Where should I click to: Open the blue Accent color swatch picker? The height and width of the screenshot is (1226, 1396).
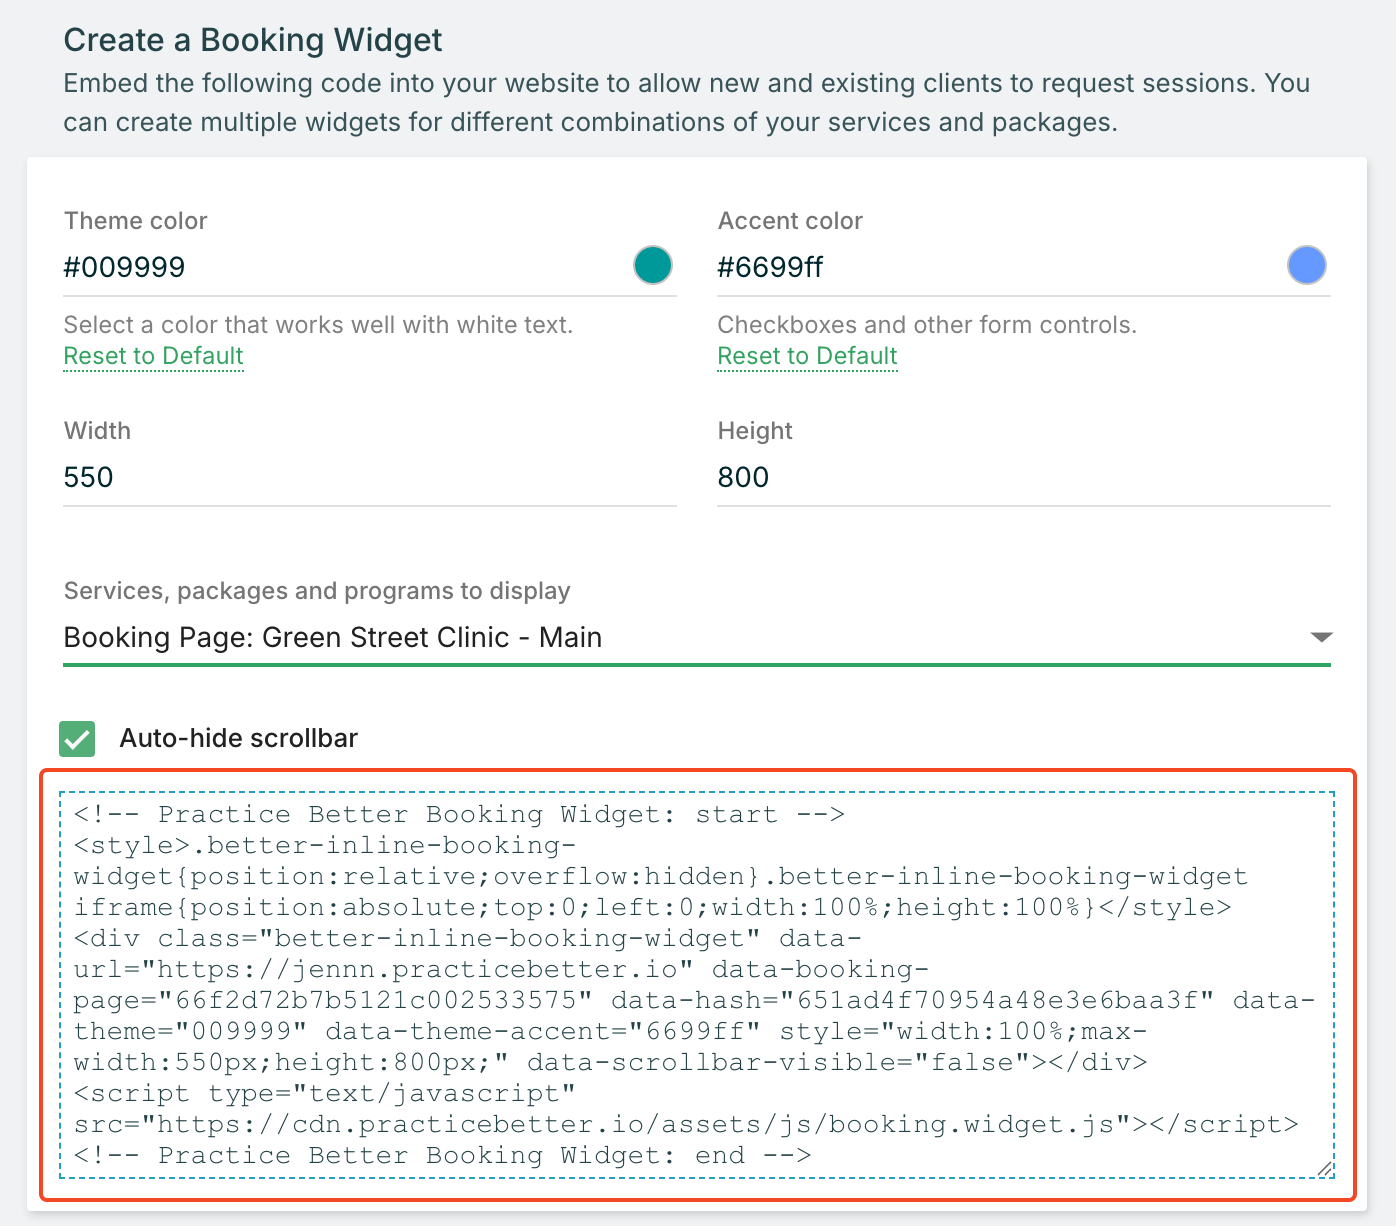click(x=1306, y=266)
